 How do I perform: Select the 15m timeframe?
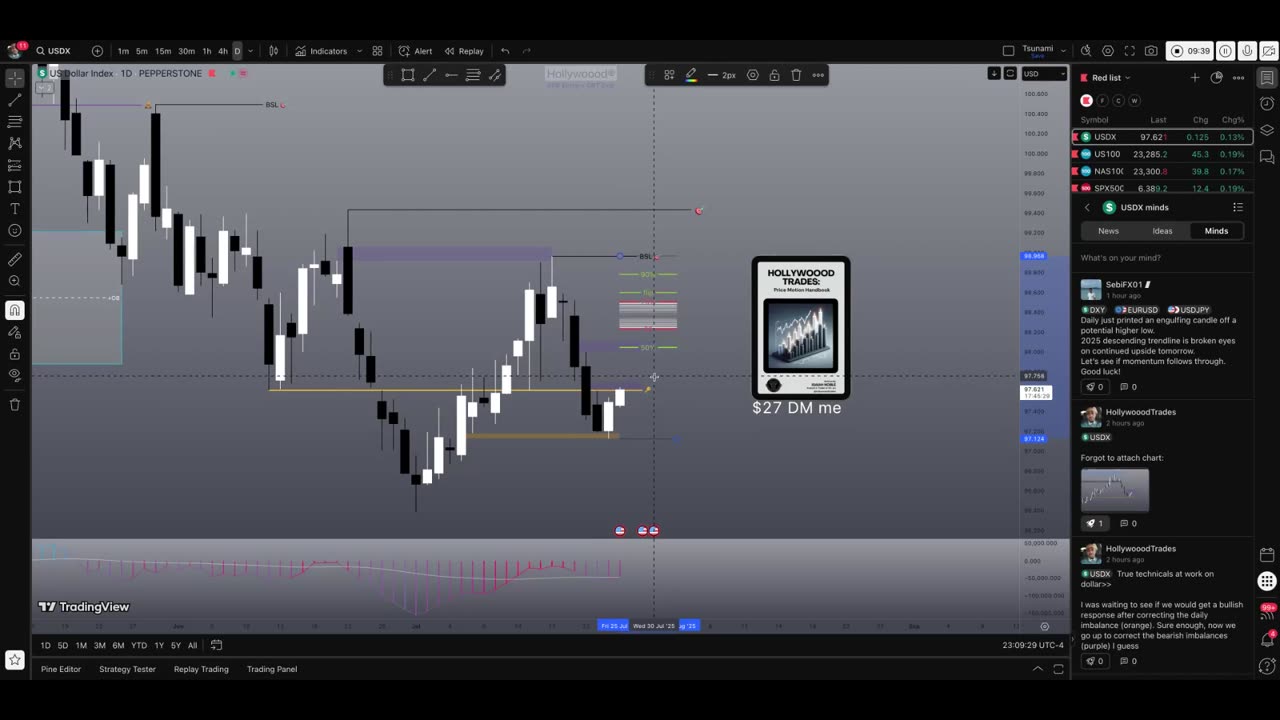(162, 51)
